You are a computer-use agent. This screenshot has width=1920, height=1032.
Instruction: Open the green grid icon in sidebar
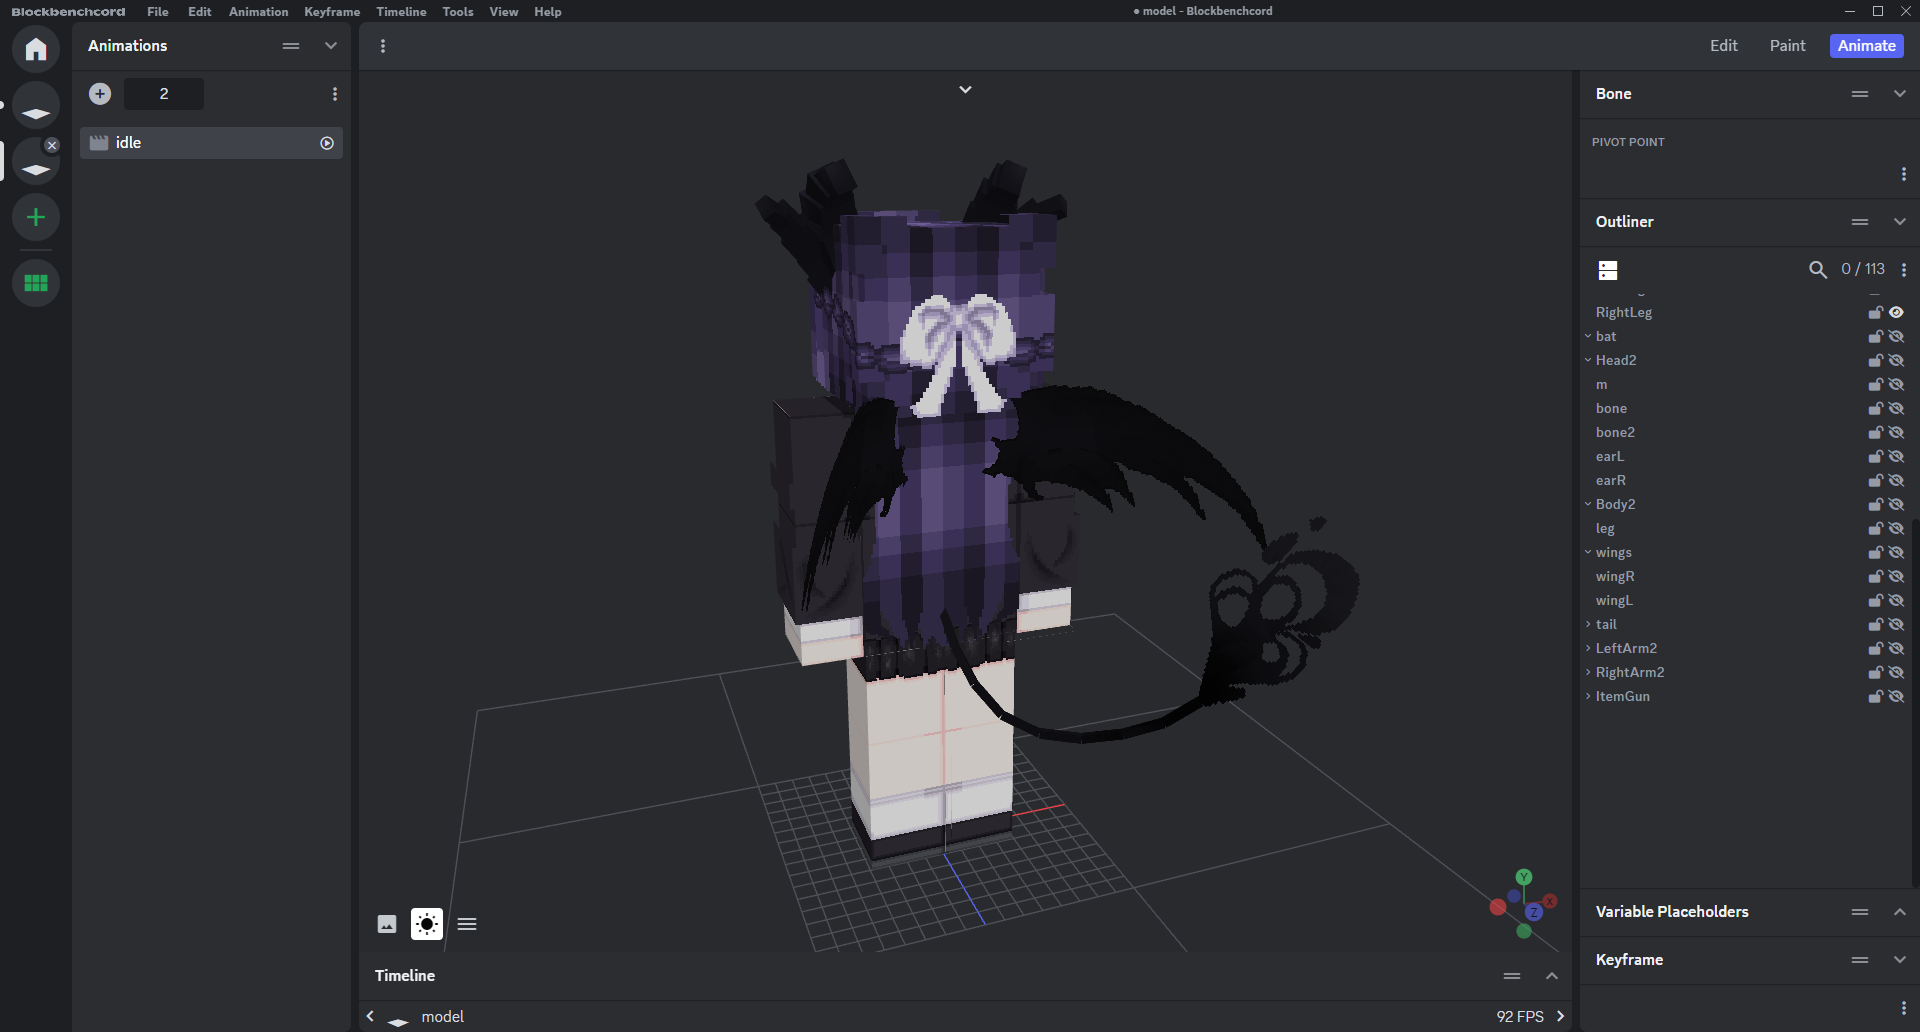point(36,283)
